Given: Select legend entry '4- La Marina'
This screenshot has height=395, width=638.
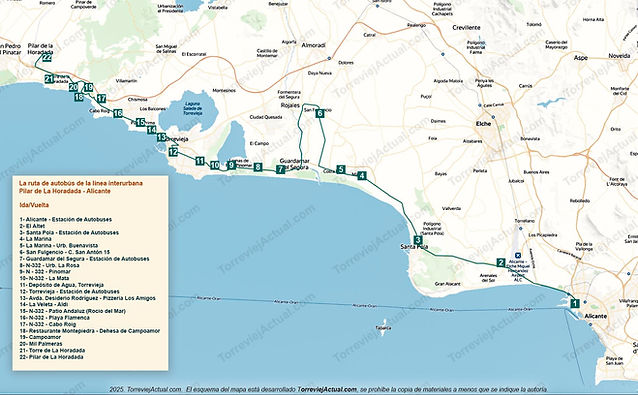Looking at the screenshot, I should 35,239.
